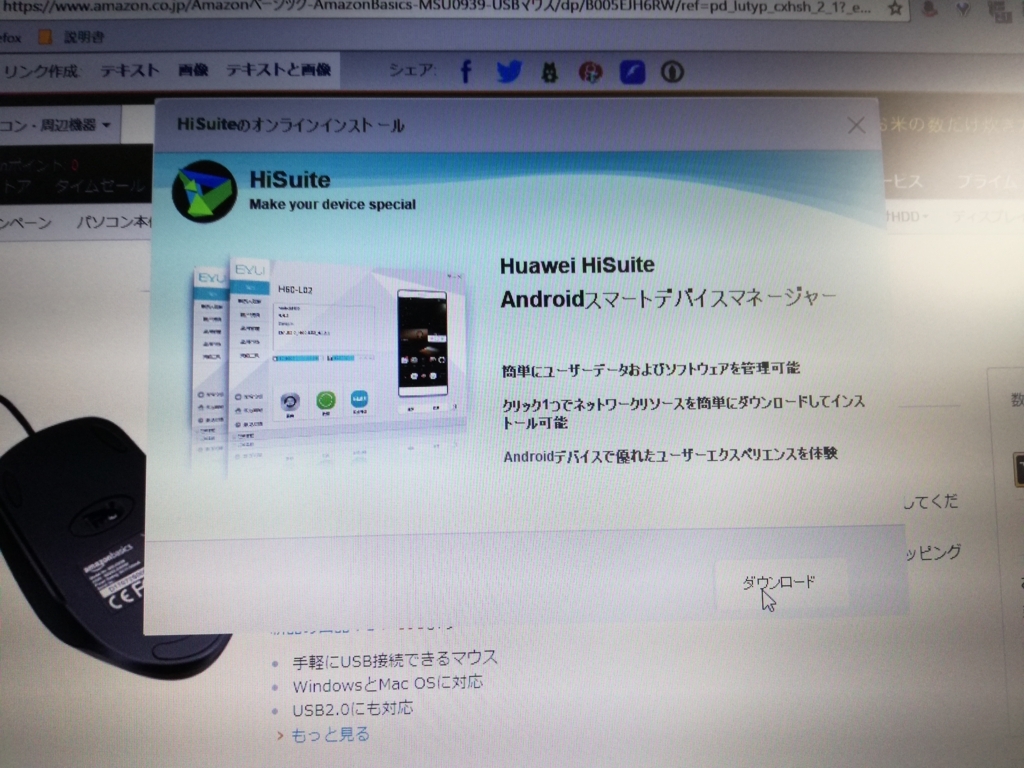Click the HiSuiteのオンラインインストール title text

point(291,125)
